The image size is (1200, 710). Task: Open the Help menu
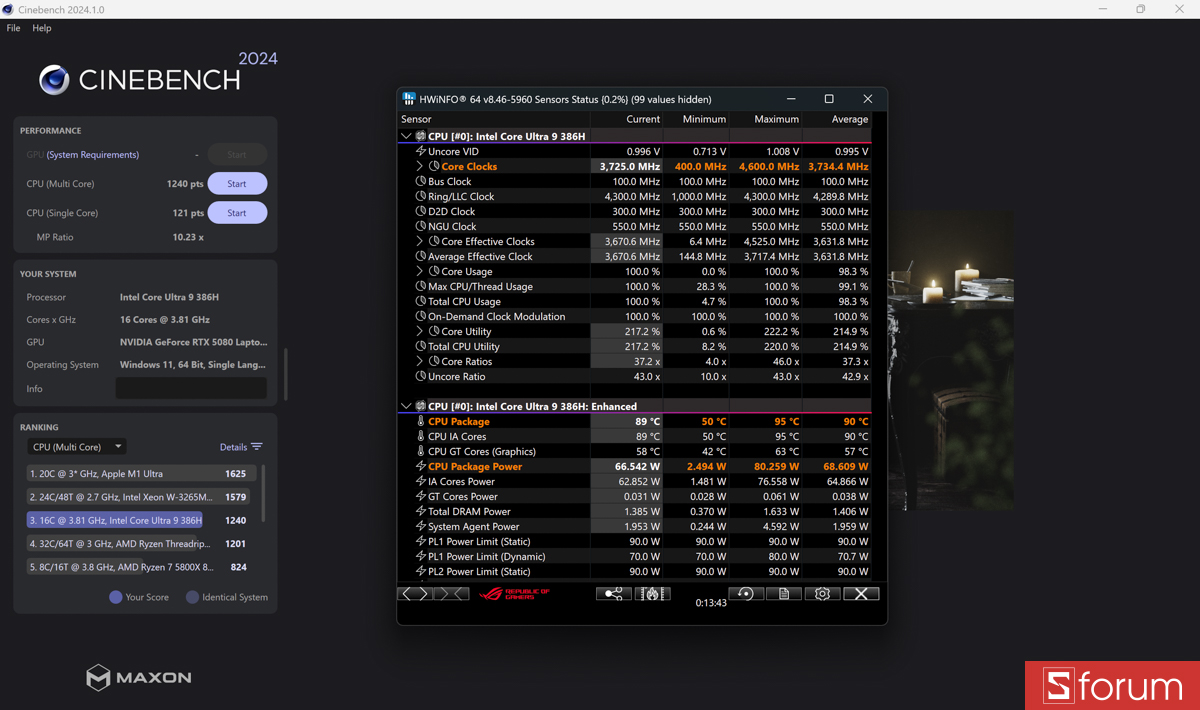coord(42,28)
